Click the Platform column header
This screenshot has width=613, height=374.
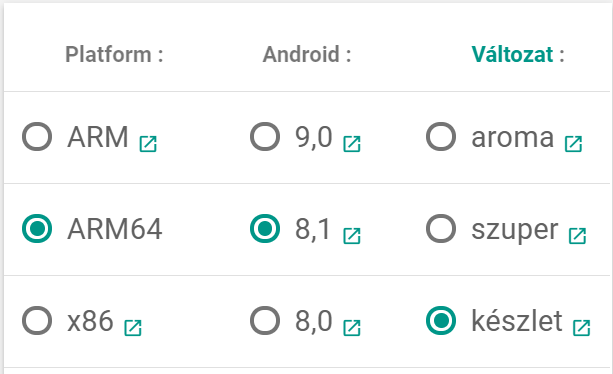pyautogui.click(x=114, y=54)
